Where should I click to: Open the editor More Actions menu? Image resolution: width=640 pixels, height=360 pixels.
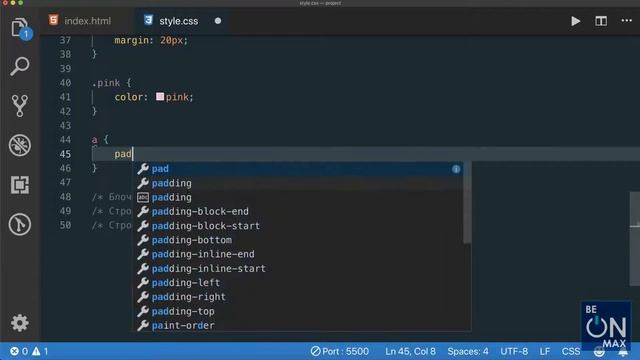click(x=627, y=20)
